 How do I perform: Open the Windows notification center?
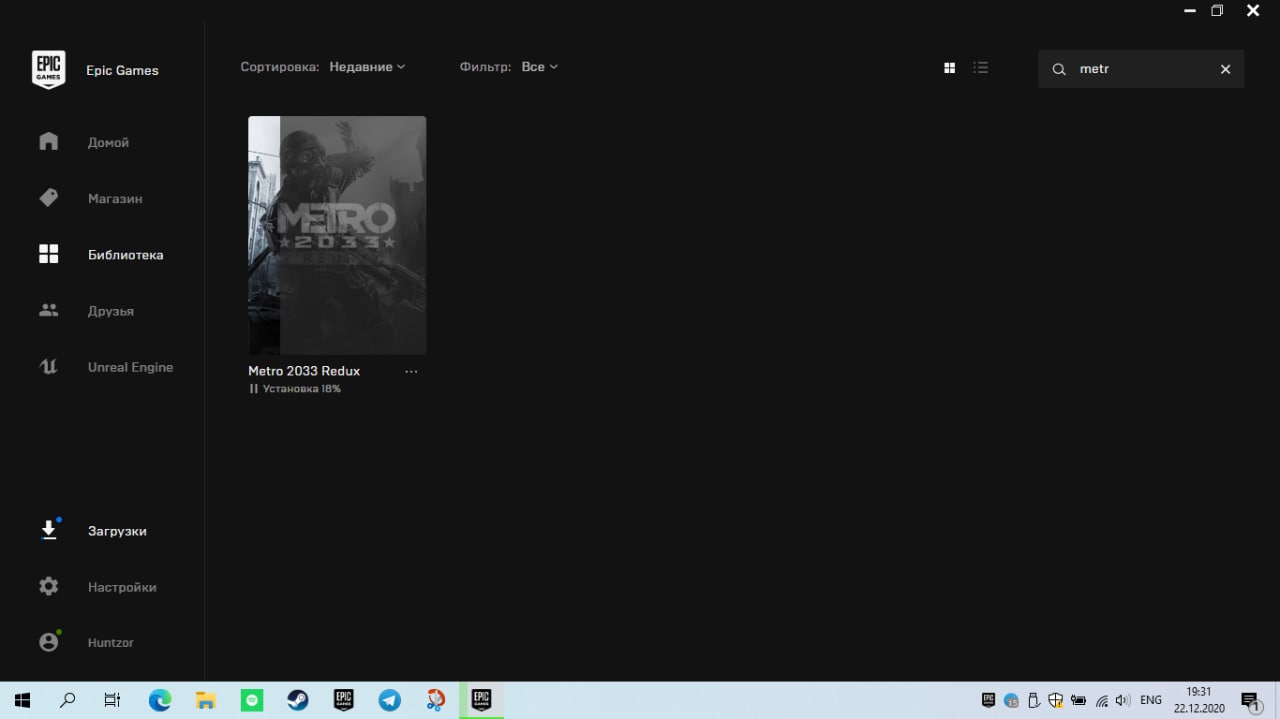pos(1251,700)
